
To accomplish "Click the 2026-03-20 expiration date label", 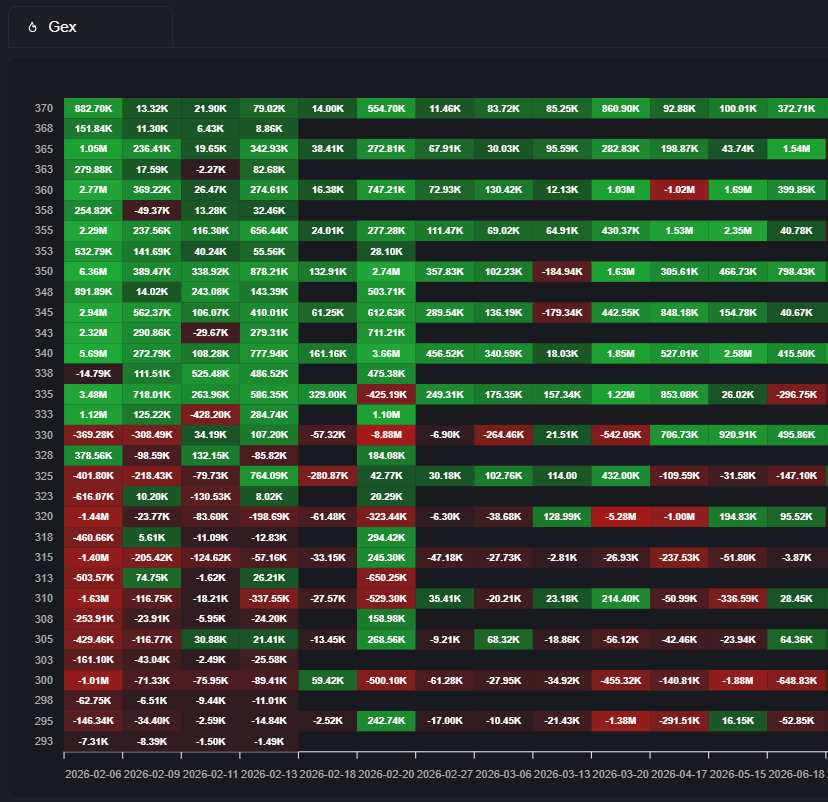I will tap(620, 774).
